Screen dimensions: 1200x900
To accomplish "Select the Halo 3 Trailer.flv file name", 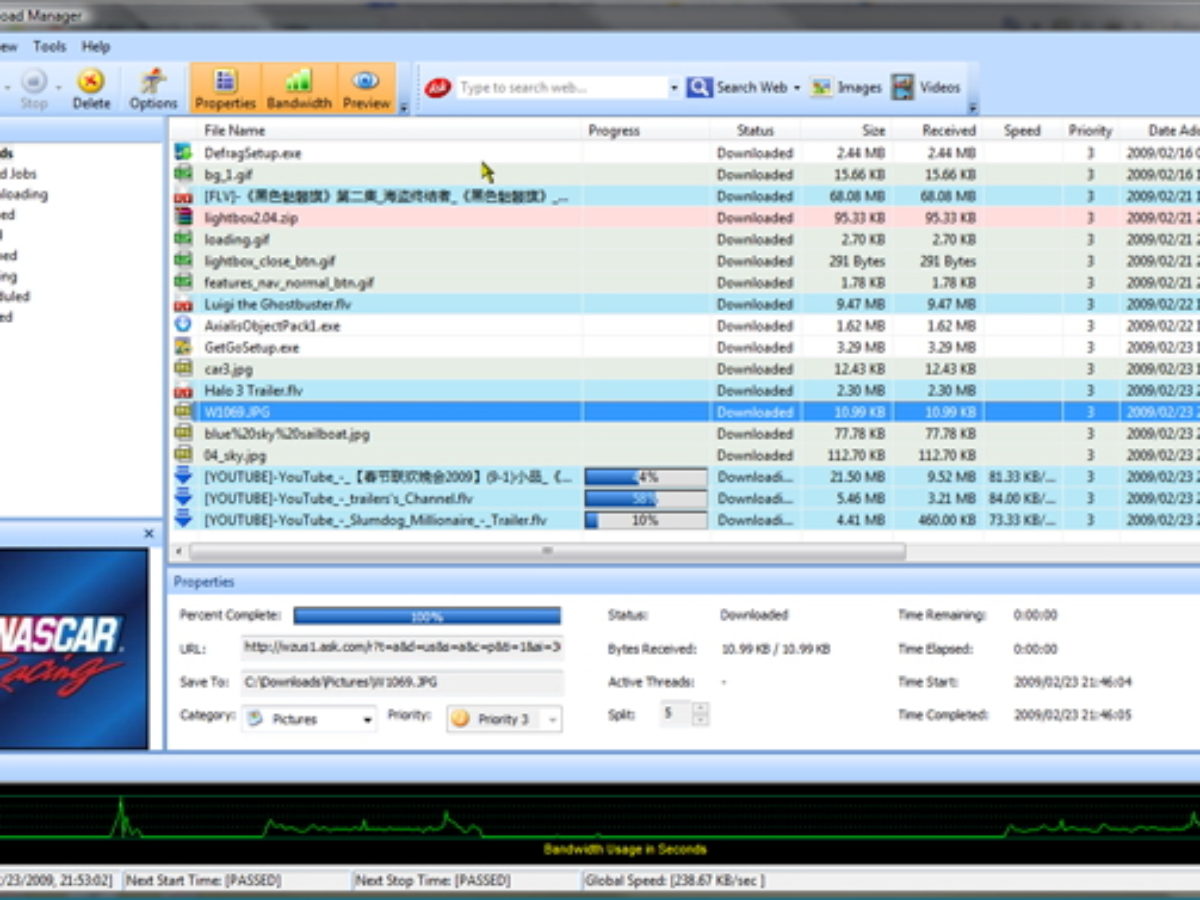I will [253, 390].
